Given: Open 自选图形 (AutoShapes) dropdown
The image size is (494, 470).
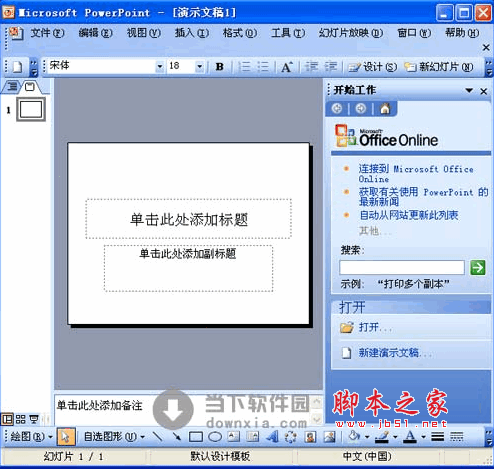Looking at the screenshot, I should pyautogui.click(x=114, y=436).
